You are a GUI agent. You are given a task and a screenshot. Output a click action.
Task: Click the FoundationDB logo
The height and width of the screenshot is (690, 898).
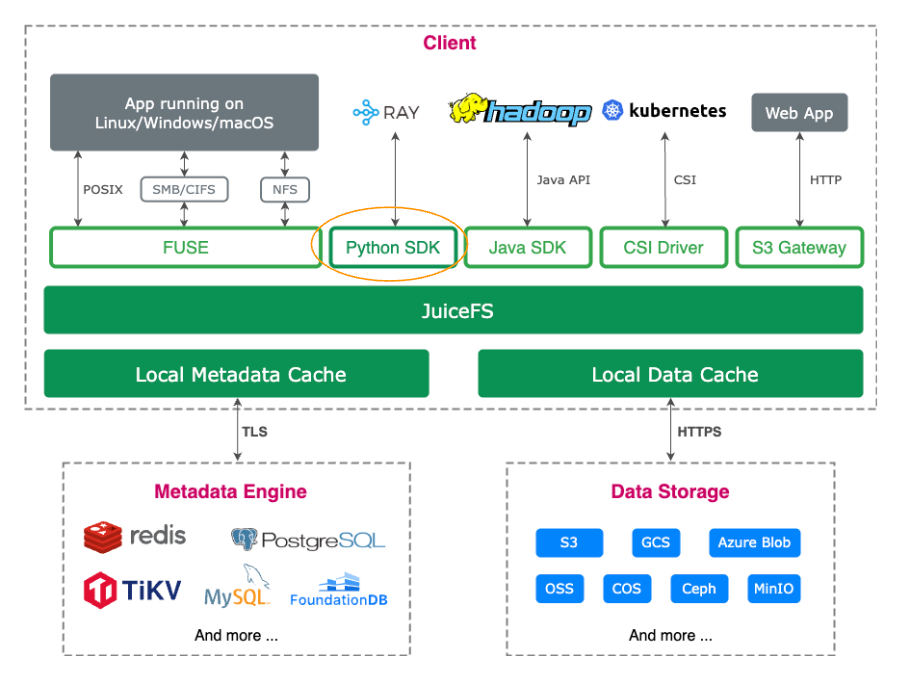click(338, 590)
